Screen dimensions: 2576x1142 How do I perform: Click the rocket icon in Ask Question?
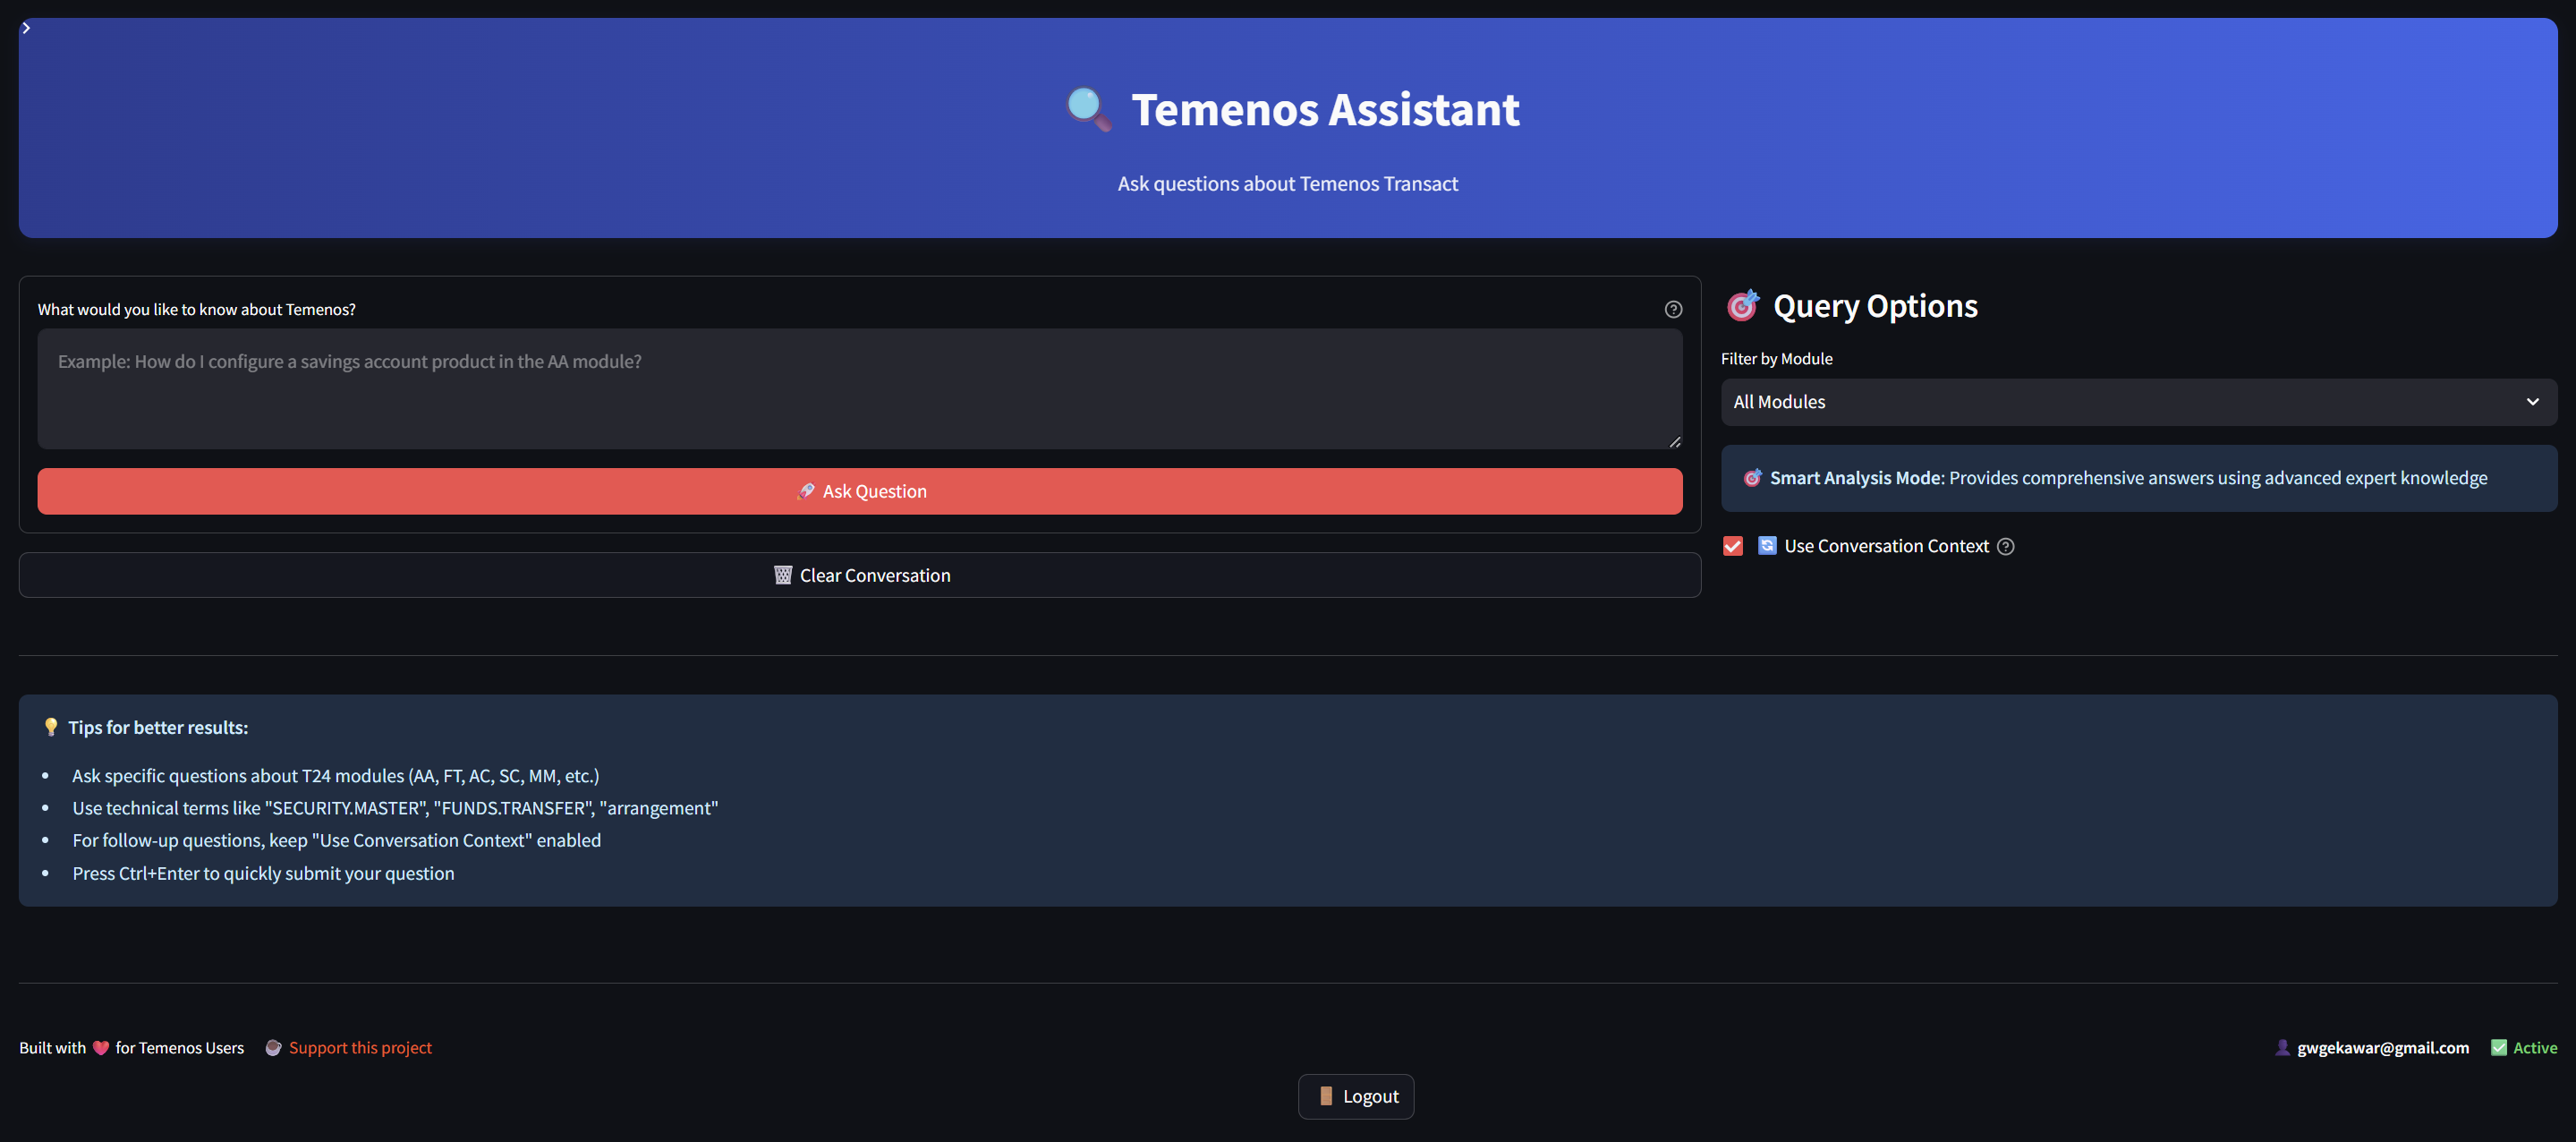[806, 491]
